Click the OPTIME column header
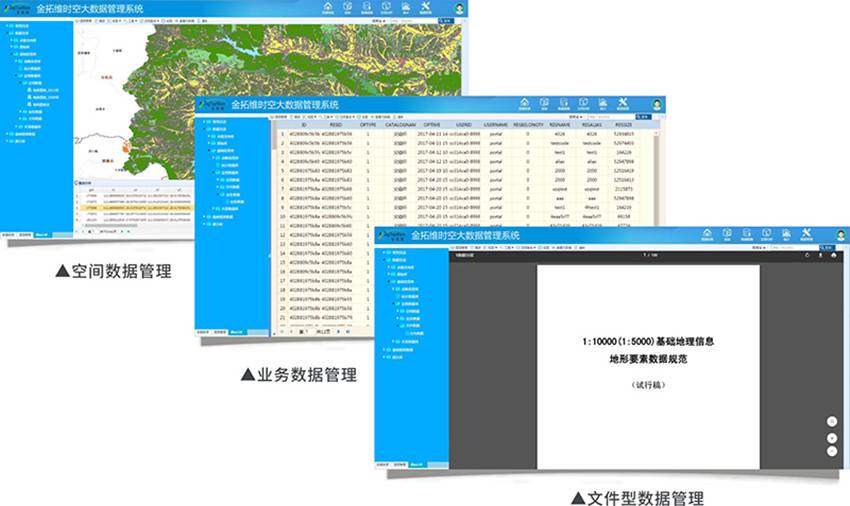Viewport: 850px width, 506px height. [432, 124]
